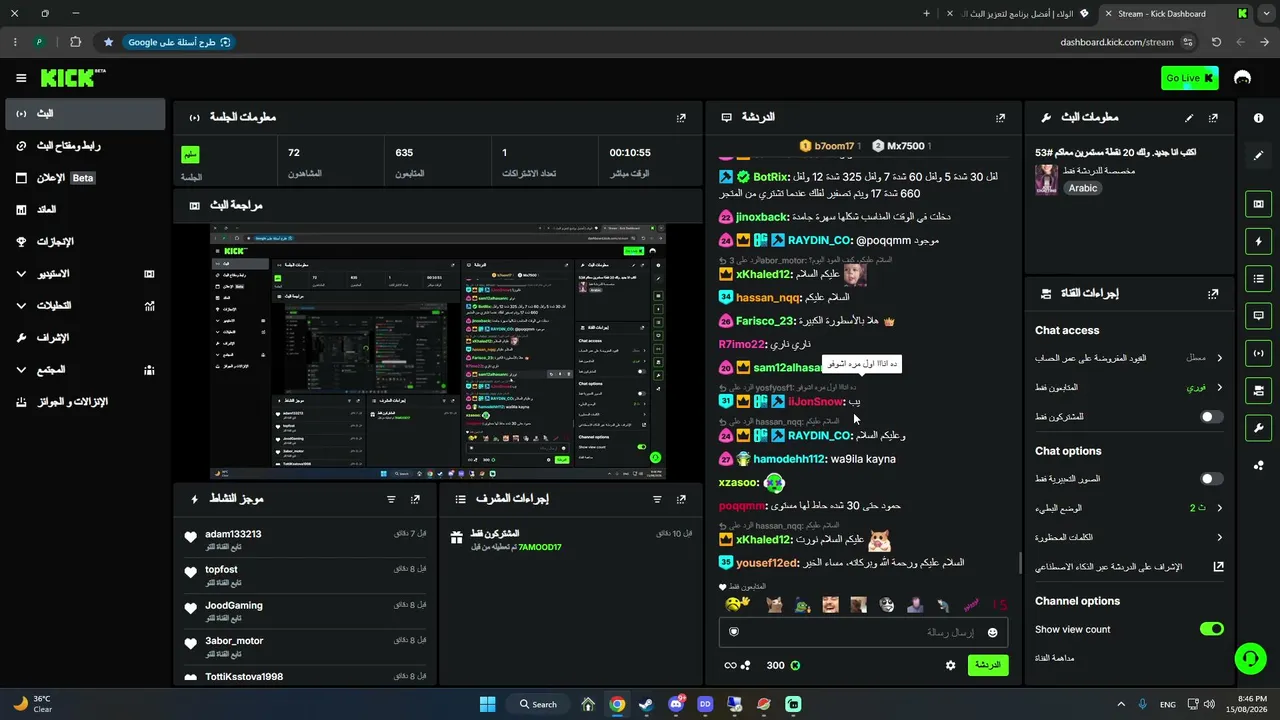This screenshot has height=720, width=1280.
Task: Open الإنجازات in the sidebar
Action: click(85, 242)
